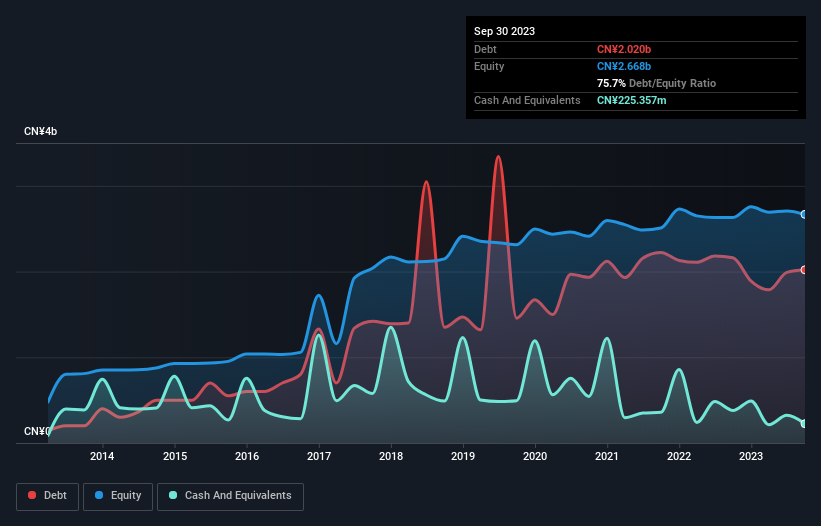Click Cash And Equivalents label in tooltip
Viewport: 821px width, 526px height.
click(527, 100)
